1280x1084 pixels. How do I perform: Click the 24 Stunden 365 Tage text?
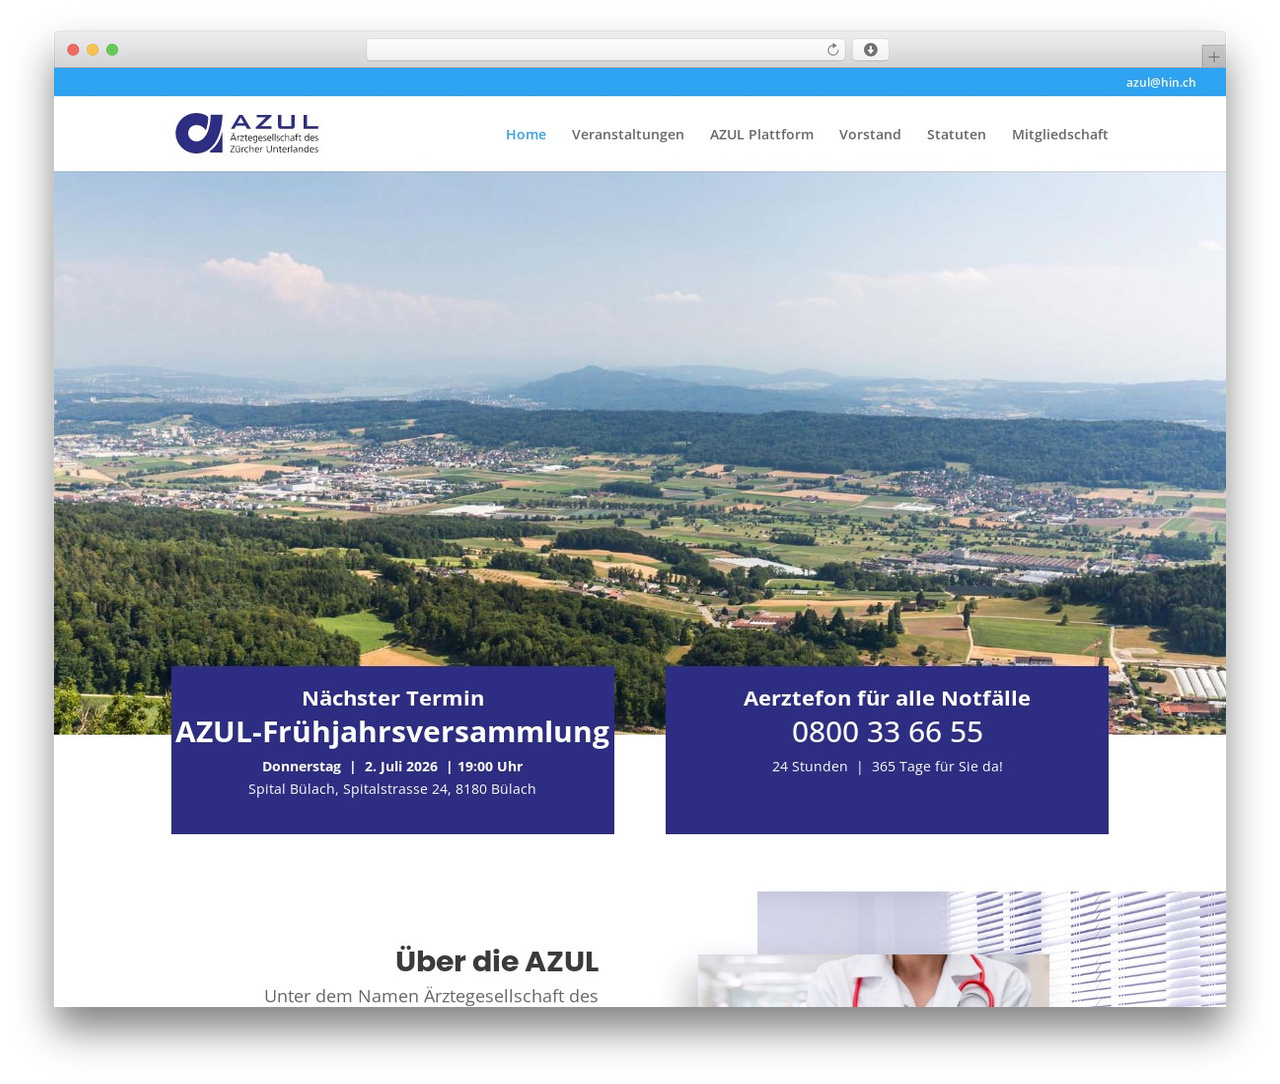(x=887, y=766)
